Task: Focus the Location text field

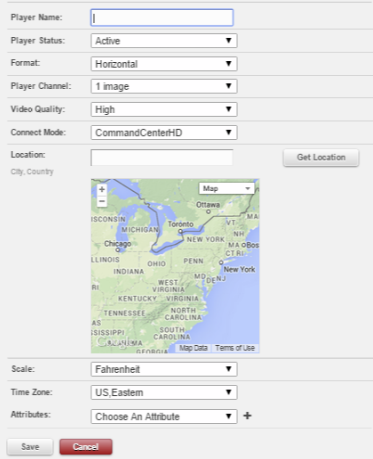Action: 162,157
